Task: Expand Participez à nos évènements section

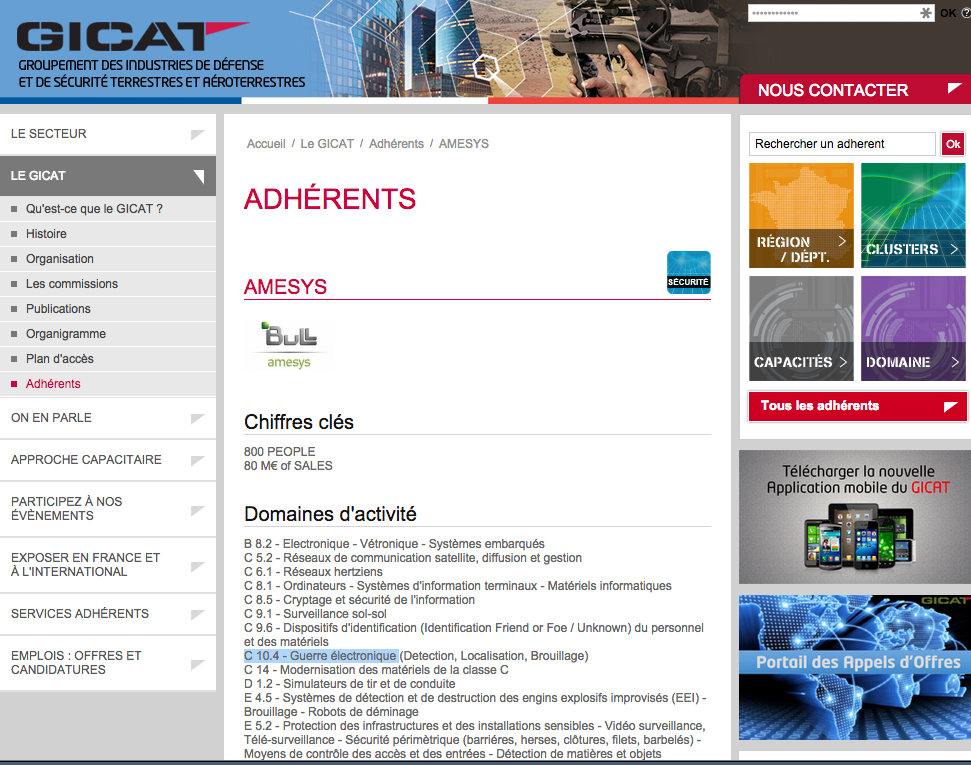Action: (108, 509)
